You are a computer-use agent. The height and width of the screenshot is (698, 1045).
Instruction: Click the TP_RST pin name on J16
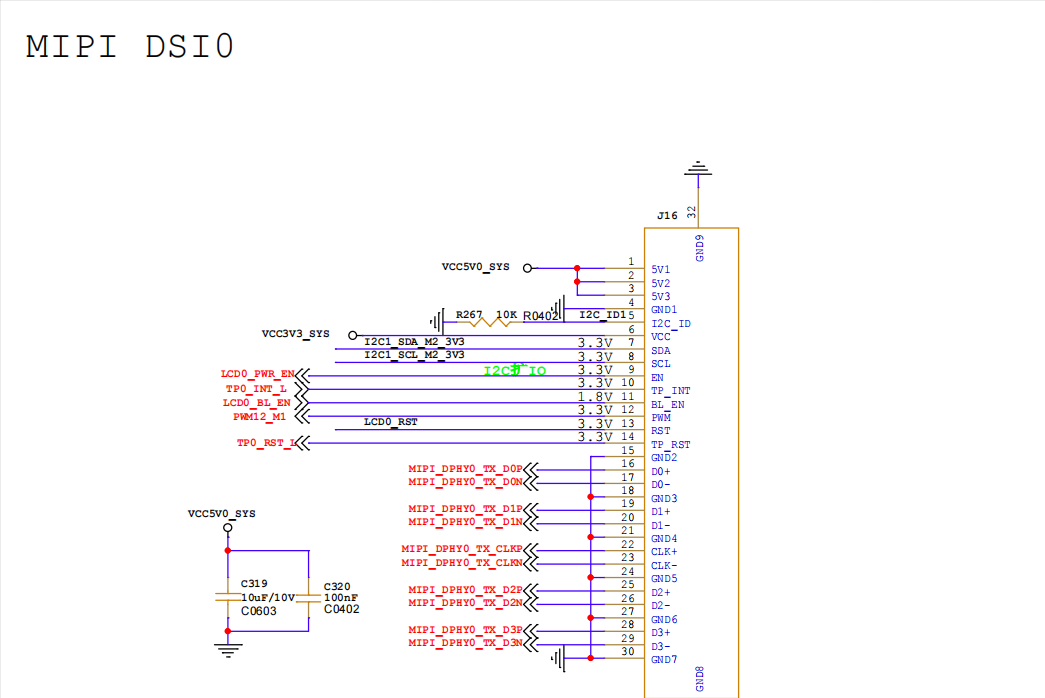tap(670, 445)
